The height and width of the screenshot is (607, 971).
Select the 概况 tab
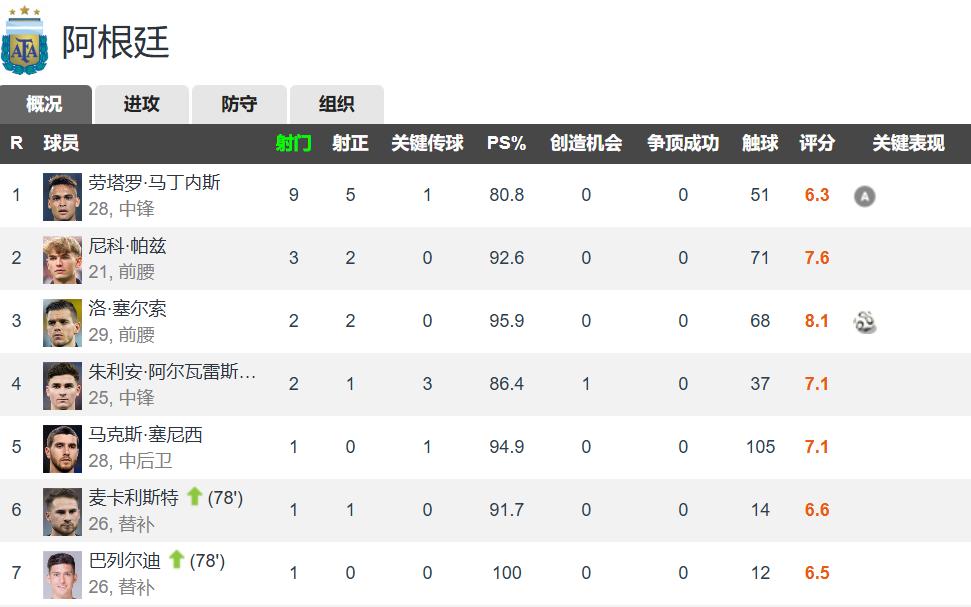[x=44, y=104]
